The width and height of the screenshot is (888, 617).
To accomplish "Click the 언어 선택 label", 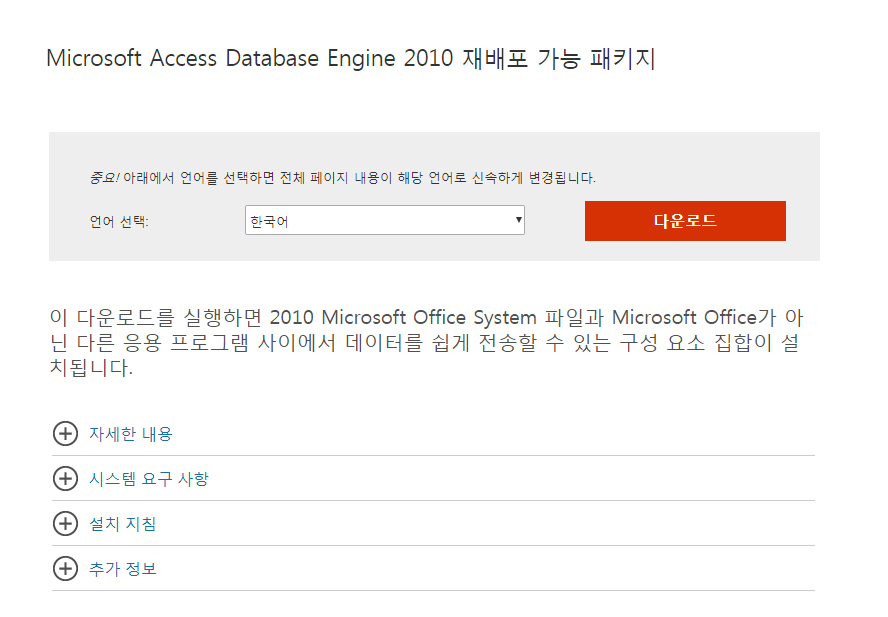I will click(x=119, y=222).
